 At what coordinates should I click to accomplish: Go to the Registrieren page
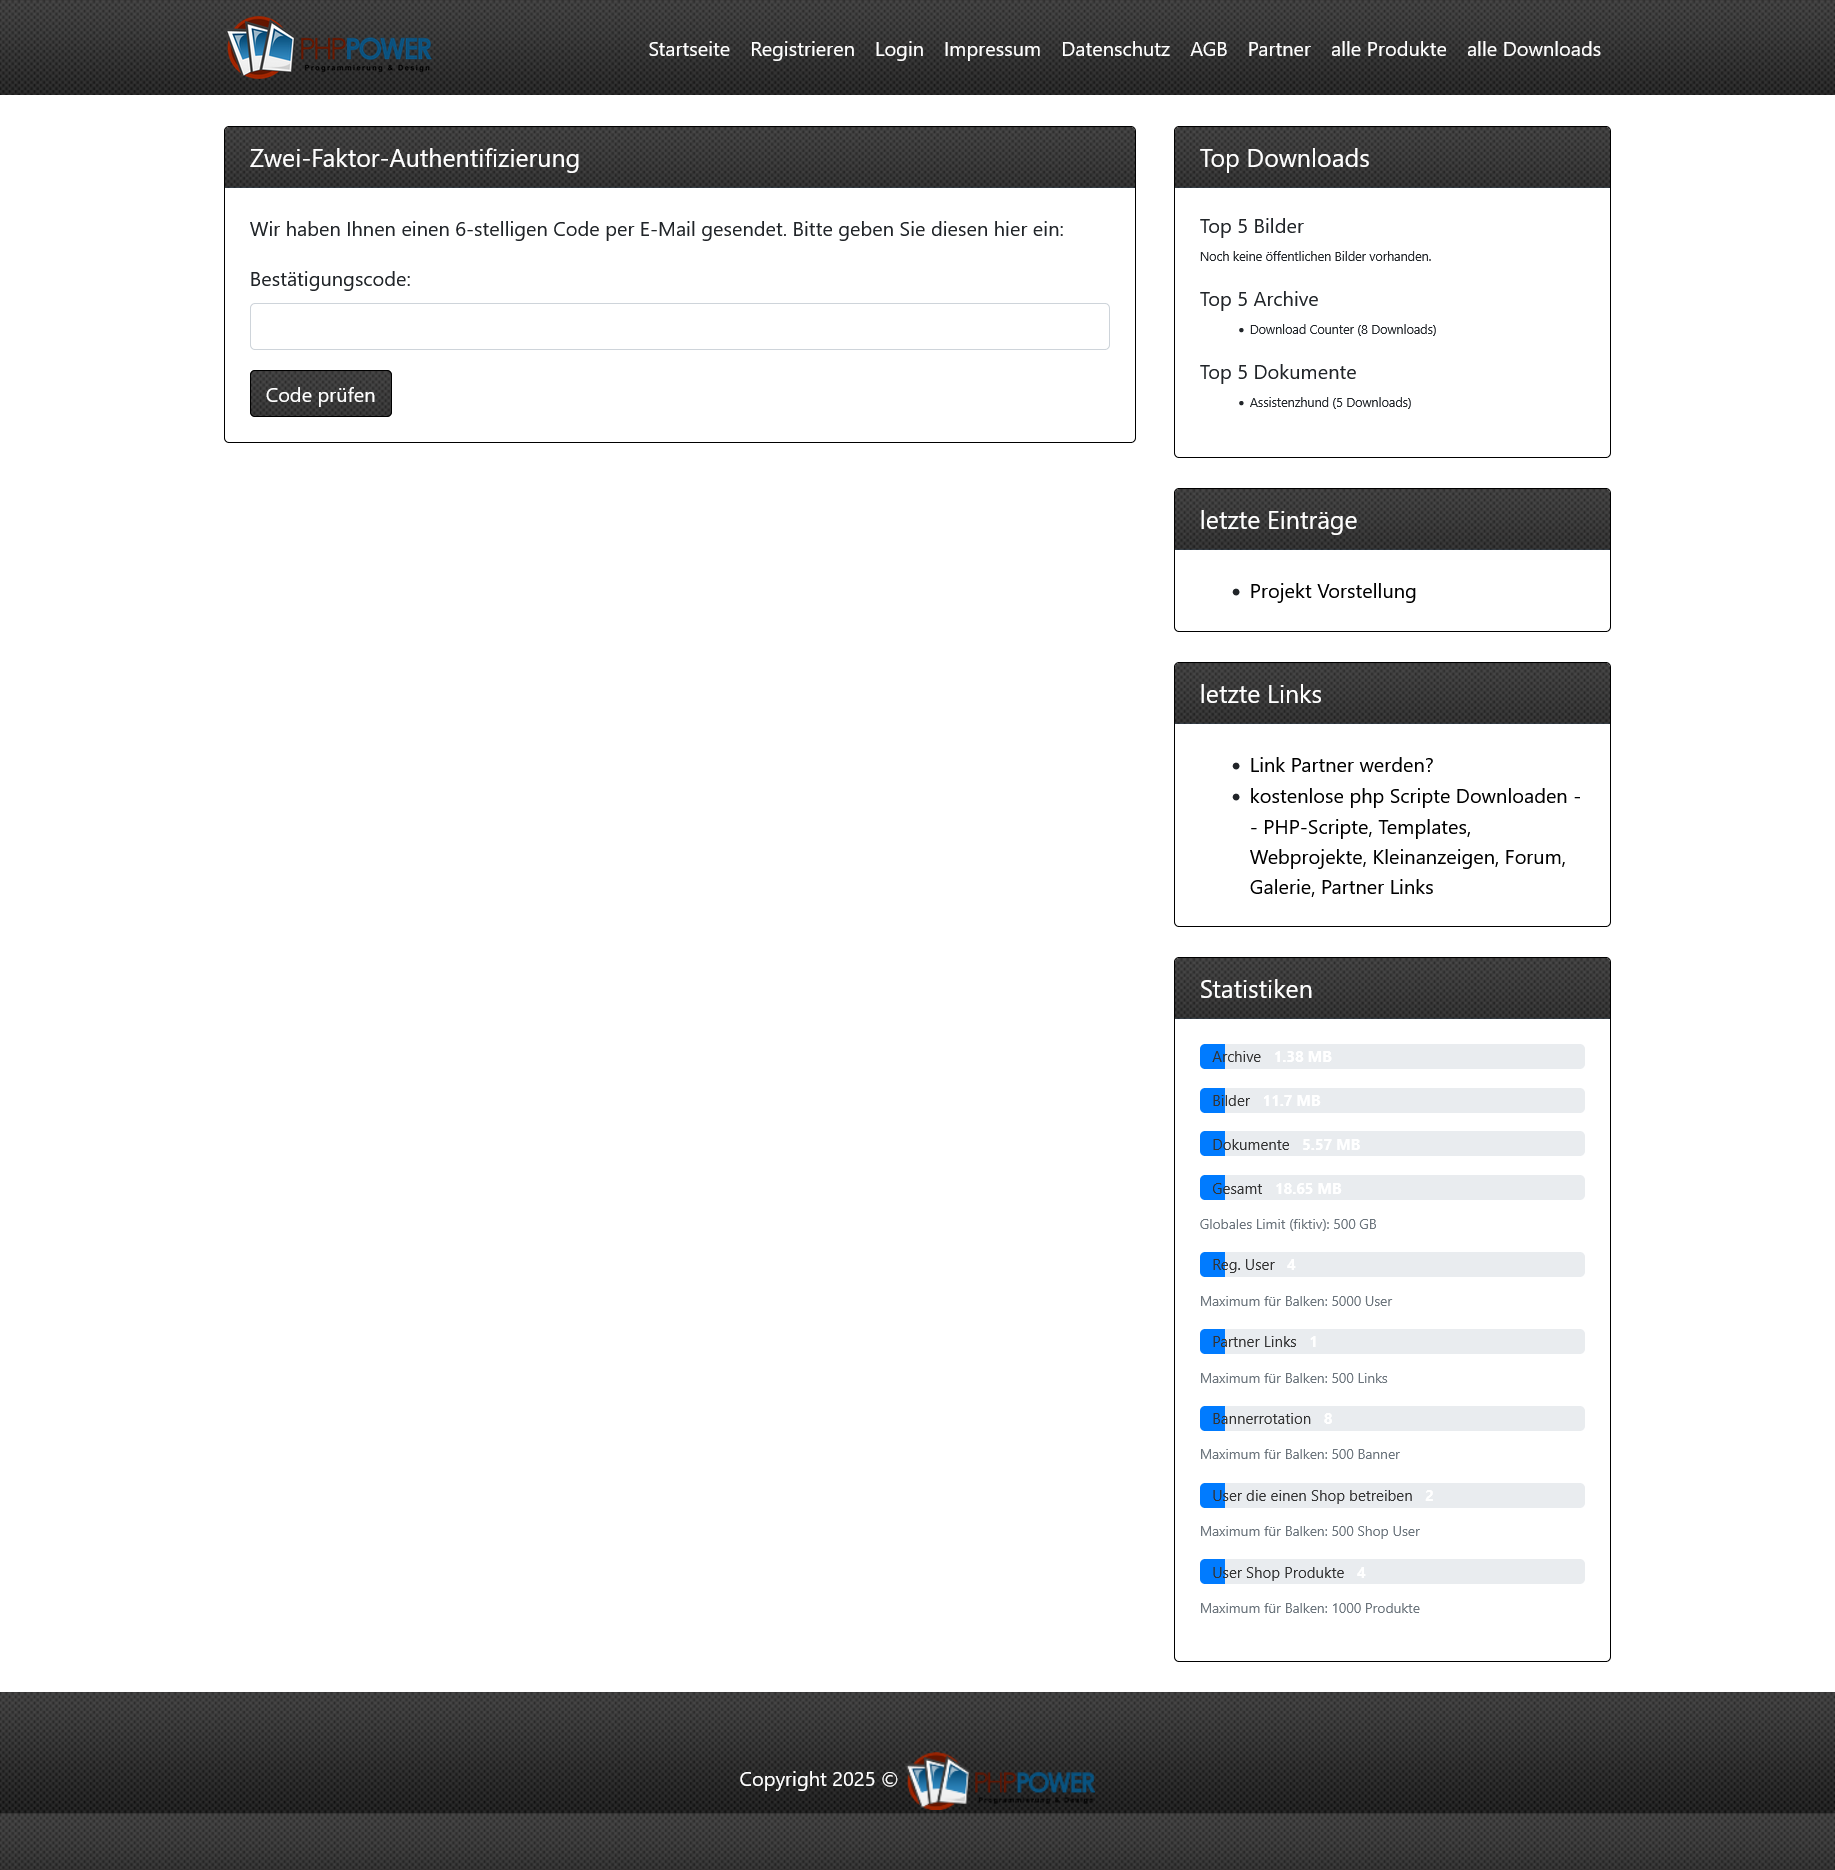[802, 49]
